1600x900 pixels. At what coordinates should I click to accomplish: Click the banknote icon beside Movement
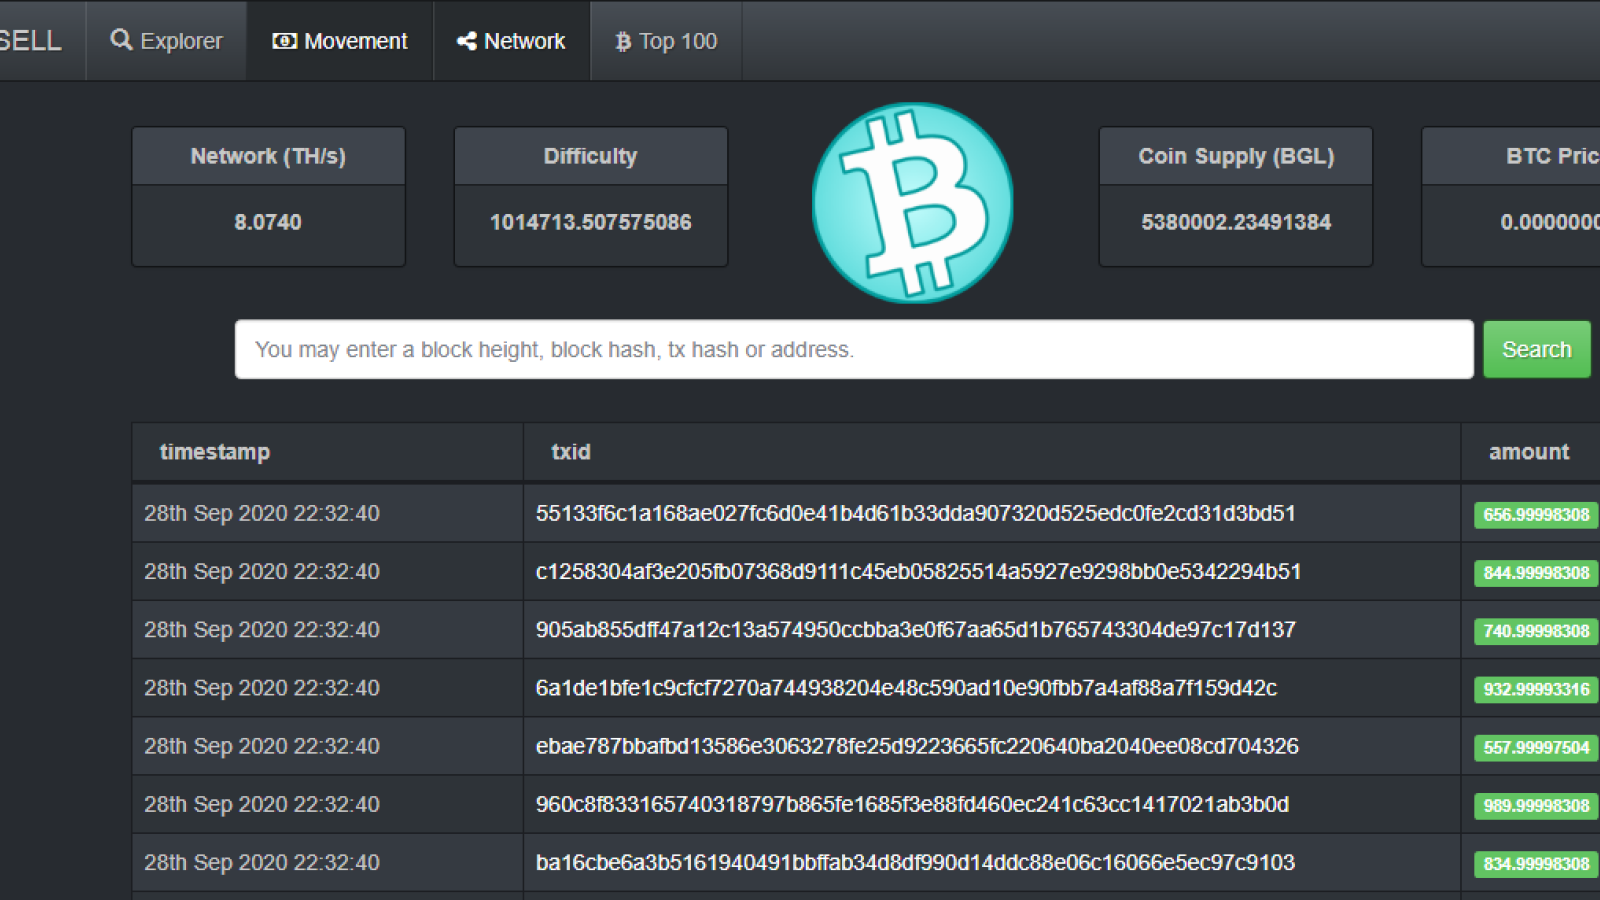coord(284,41)
